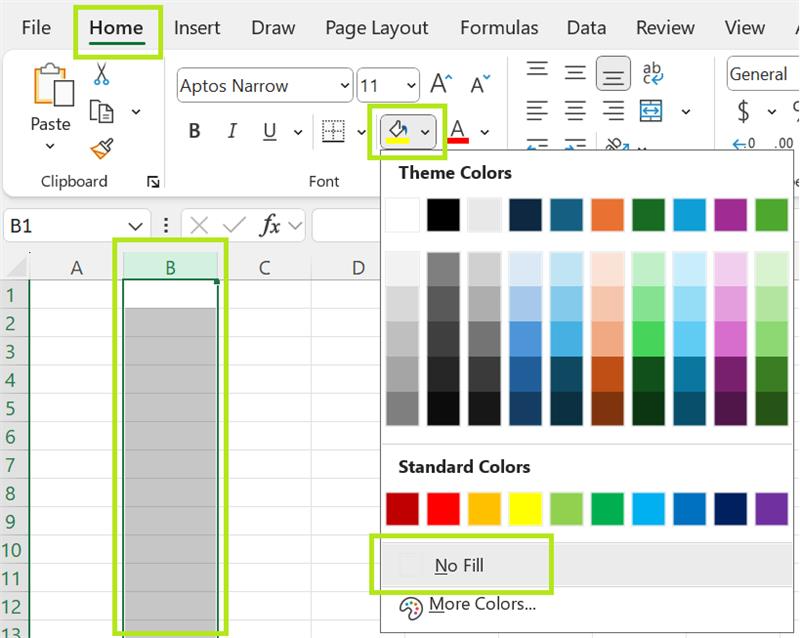Viewport: 800px width, 638px height.
Task: Click the Font Color A icon
Action: click(458, 131)
